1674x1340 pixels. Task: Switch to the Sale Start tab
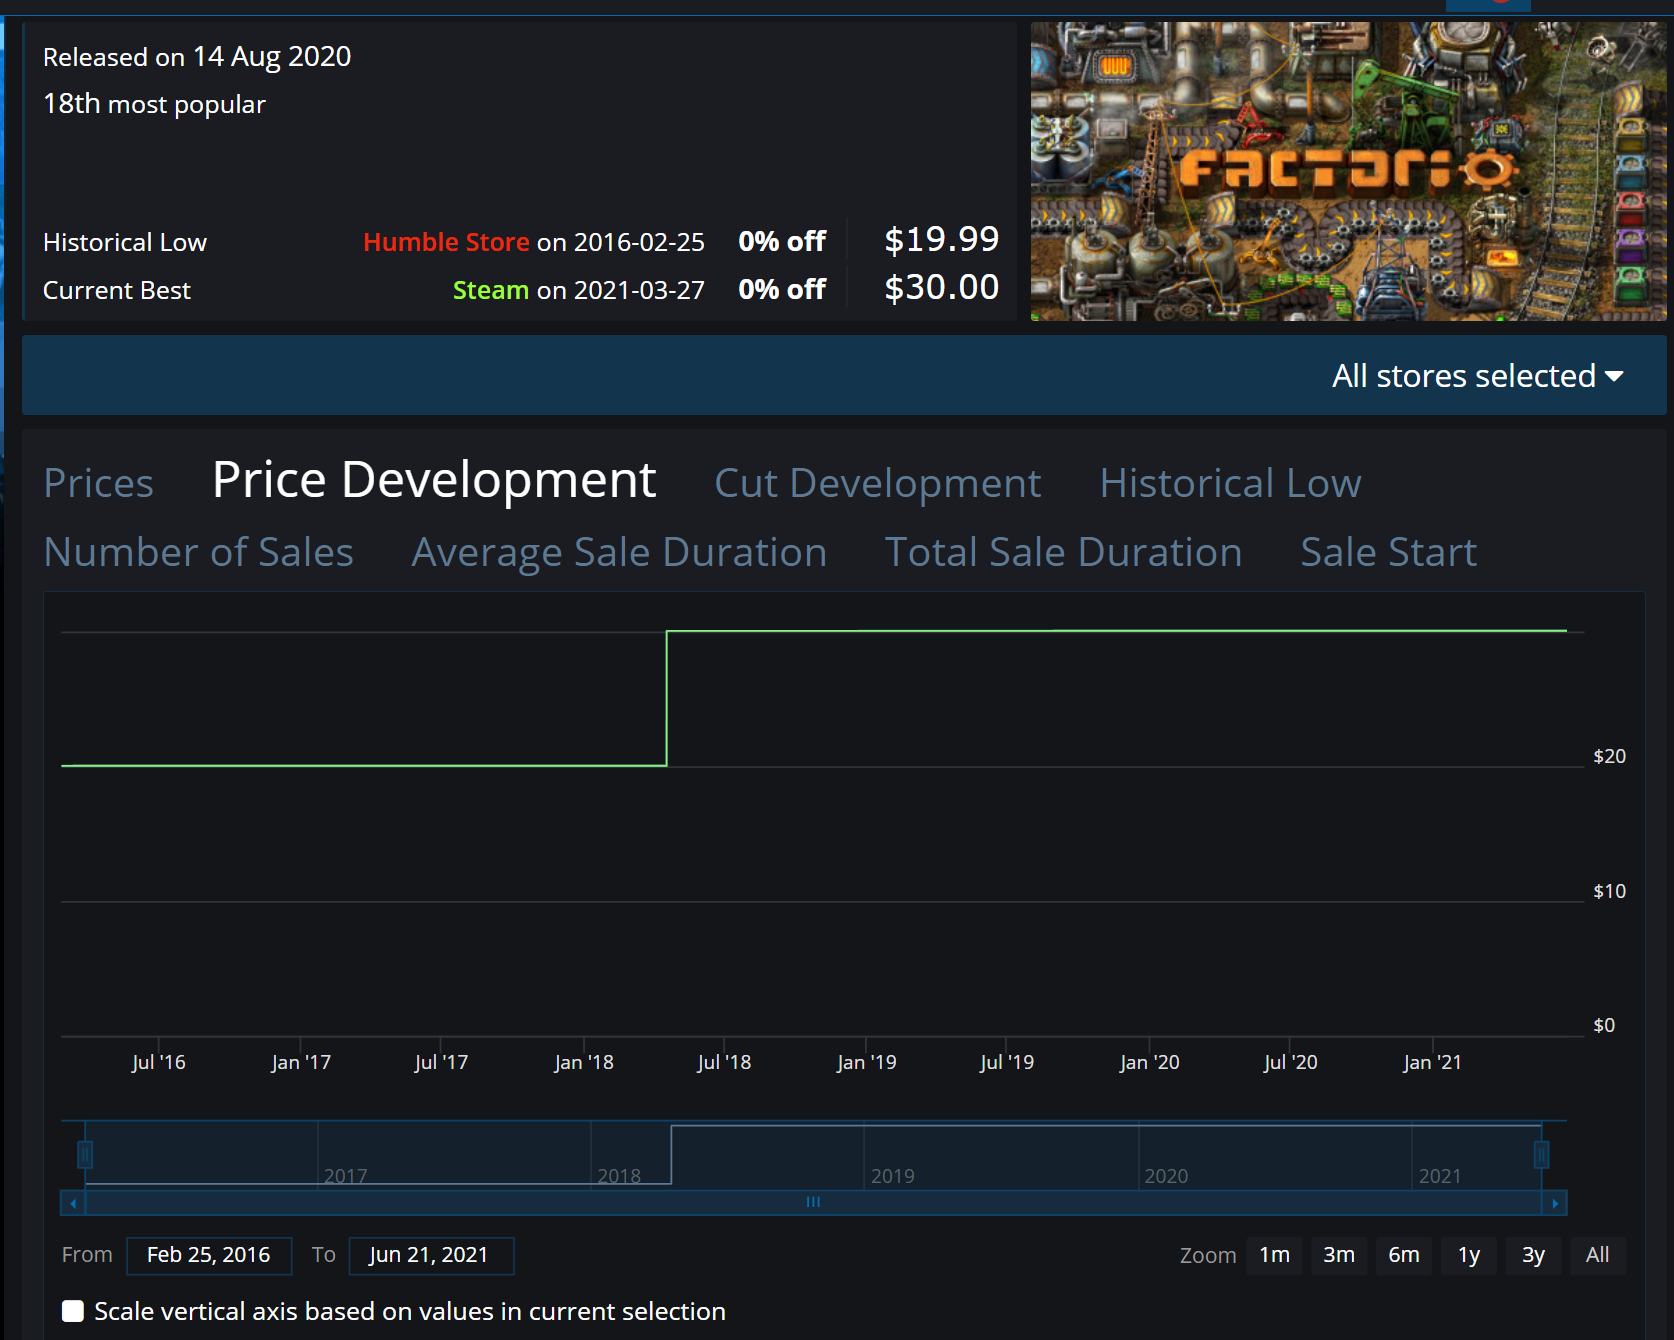pyautogui.click(x=1388, y=552)
